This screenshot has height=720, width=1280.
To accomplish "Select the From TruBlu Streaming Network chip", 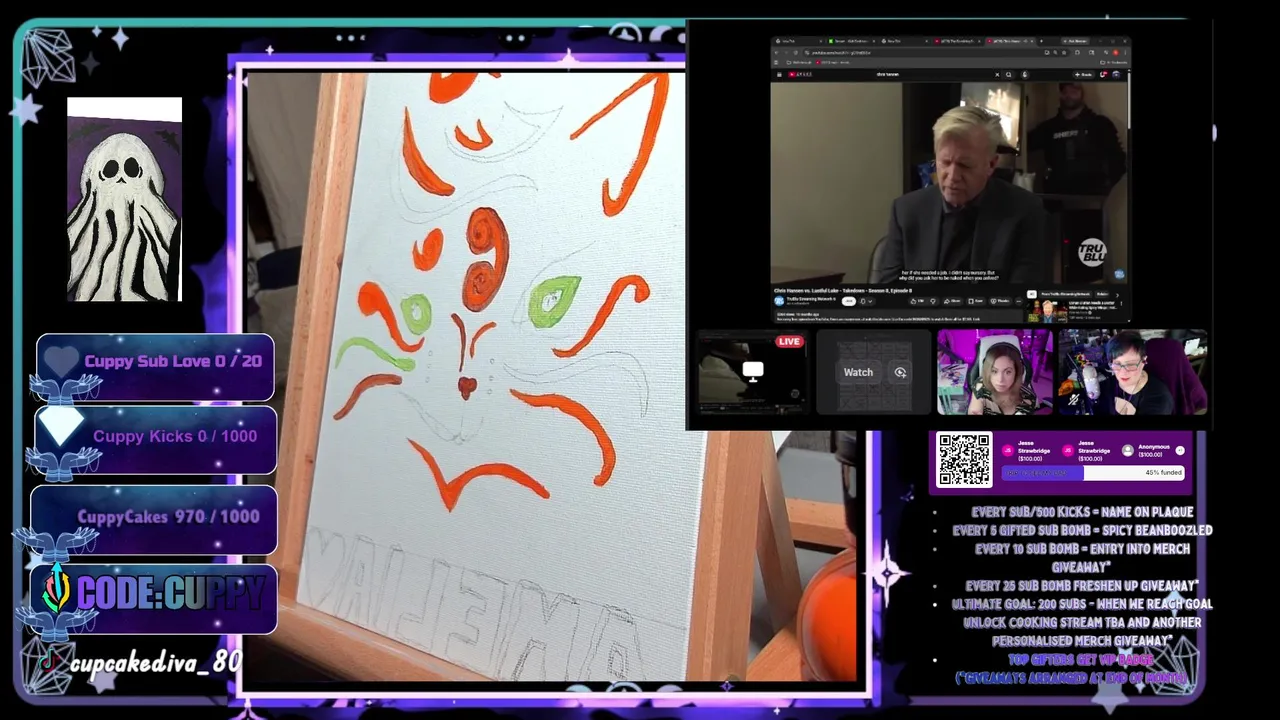I will coord(1066,294).
